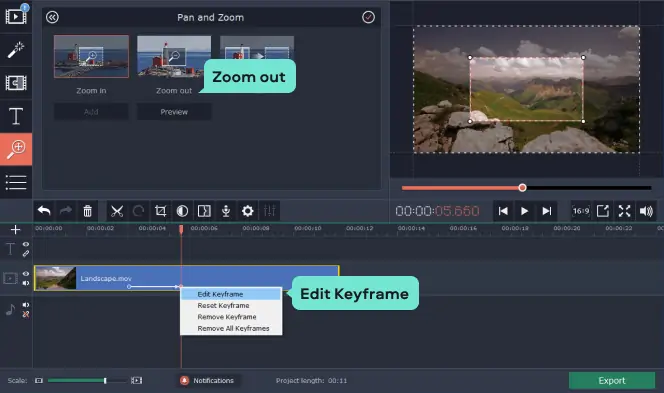The image size is (664, 393).
Task: Jump to next frame
Action: [547, 211]
